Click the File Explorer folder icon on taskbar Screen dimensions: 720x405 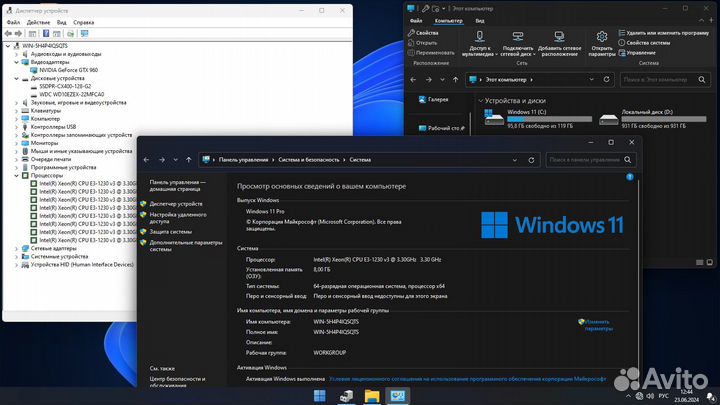click(x=371, y=396)
